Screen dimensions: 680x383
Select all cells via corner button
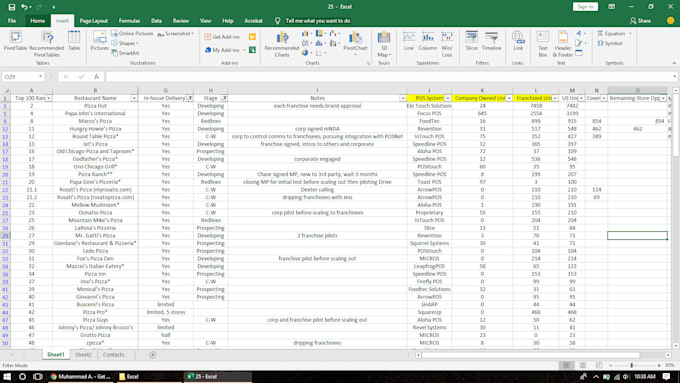pyautogui.click(x=6, y=91)
